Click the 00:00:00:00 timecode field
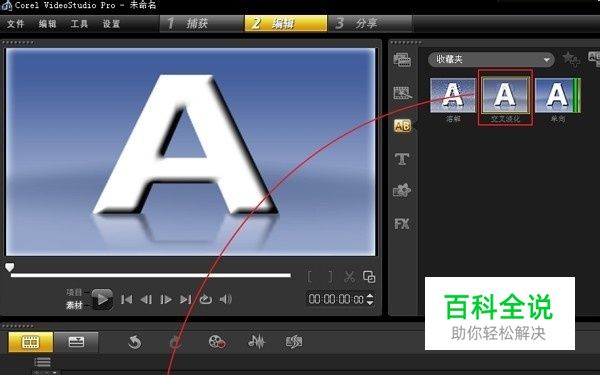The width and height of the screenshot is (600, 375). (x=336, y=299)
